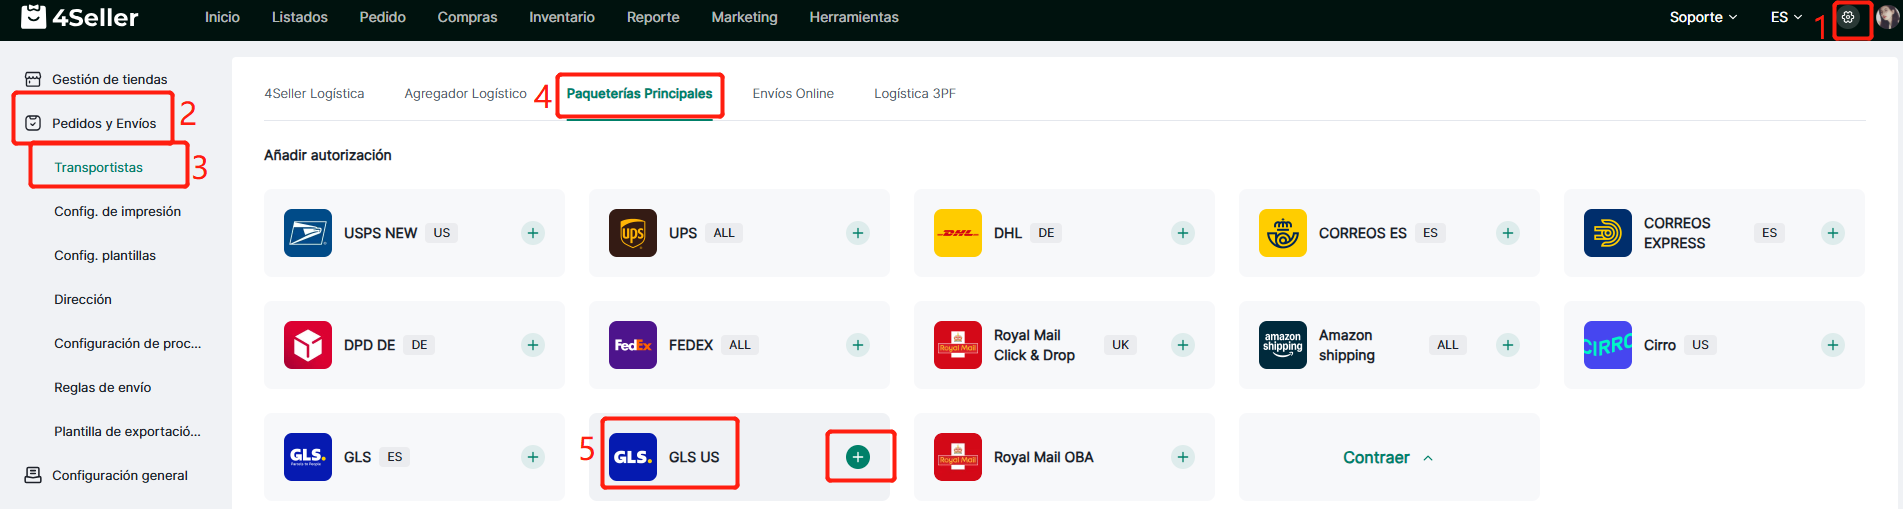Expand Configuración general section

(x=120, y=475)
